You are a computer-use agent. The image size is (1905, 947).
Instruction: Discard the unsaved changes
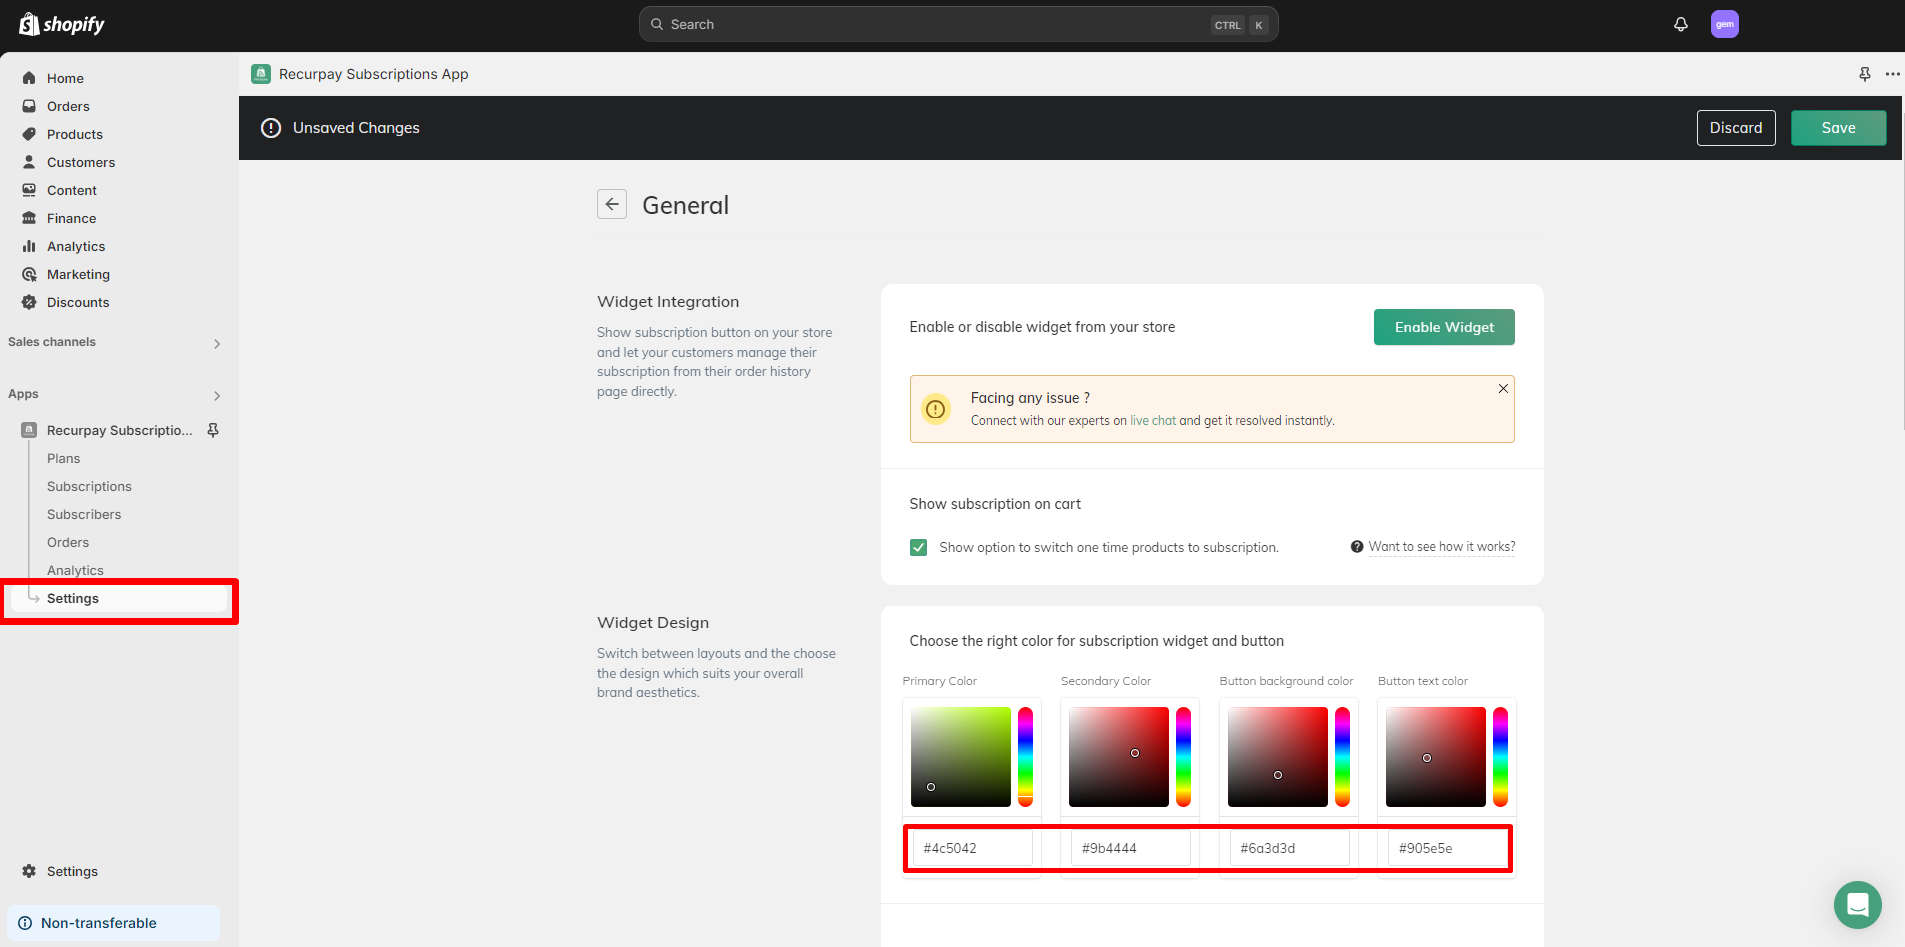point(1736,127)
